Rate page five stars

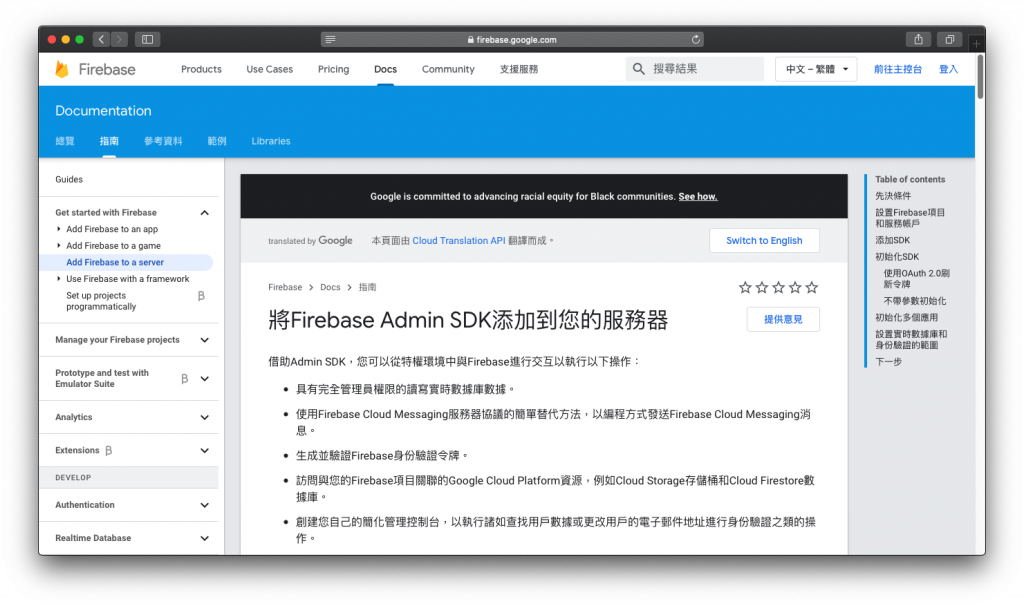812,287
